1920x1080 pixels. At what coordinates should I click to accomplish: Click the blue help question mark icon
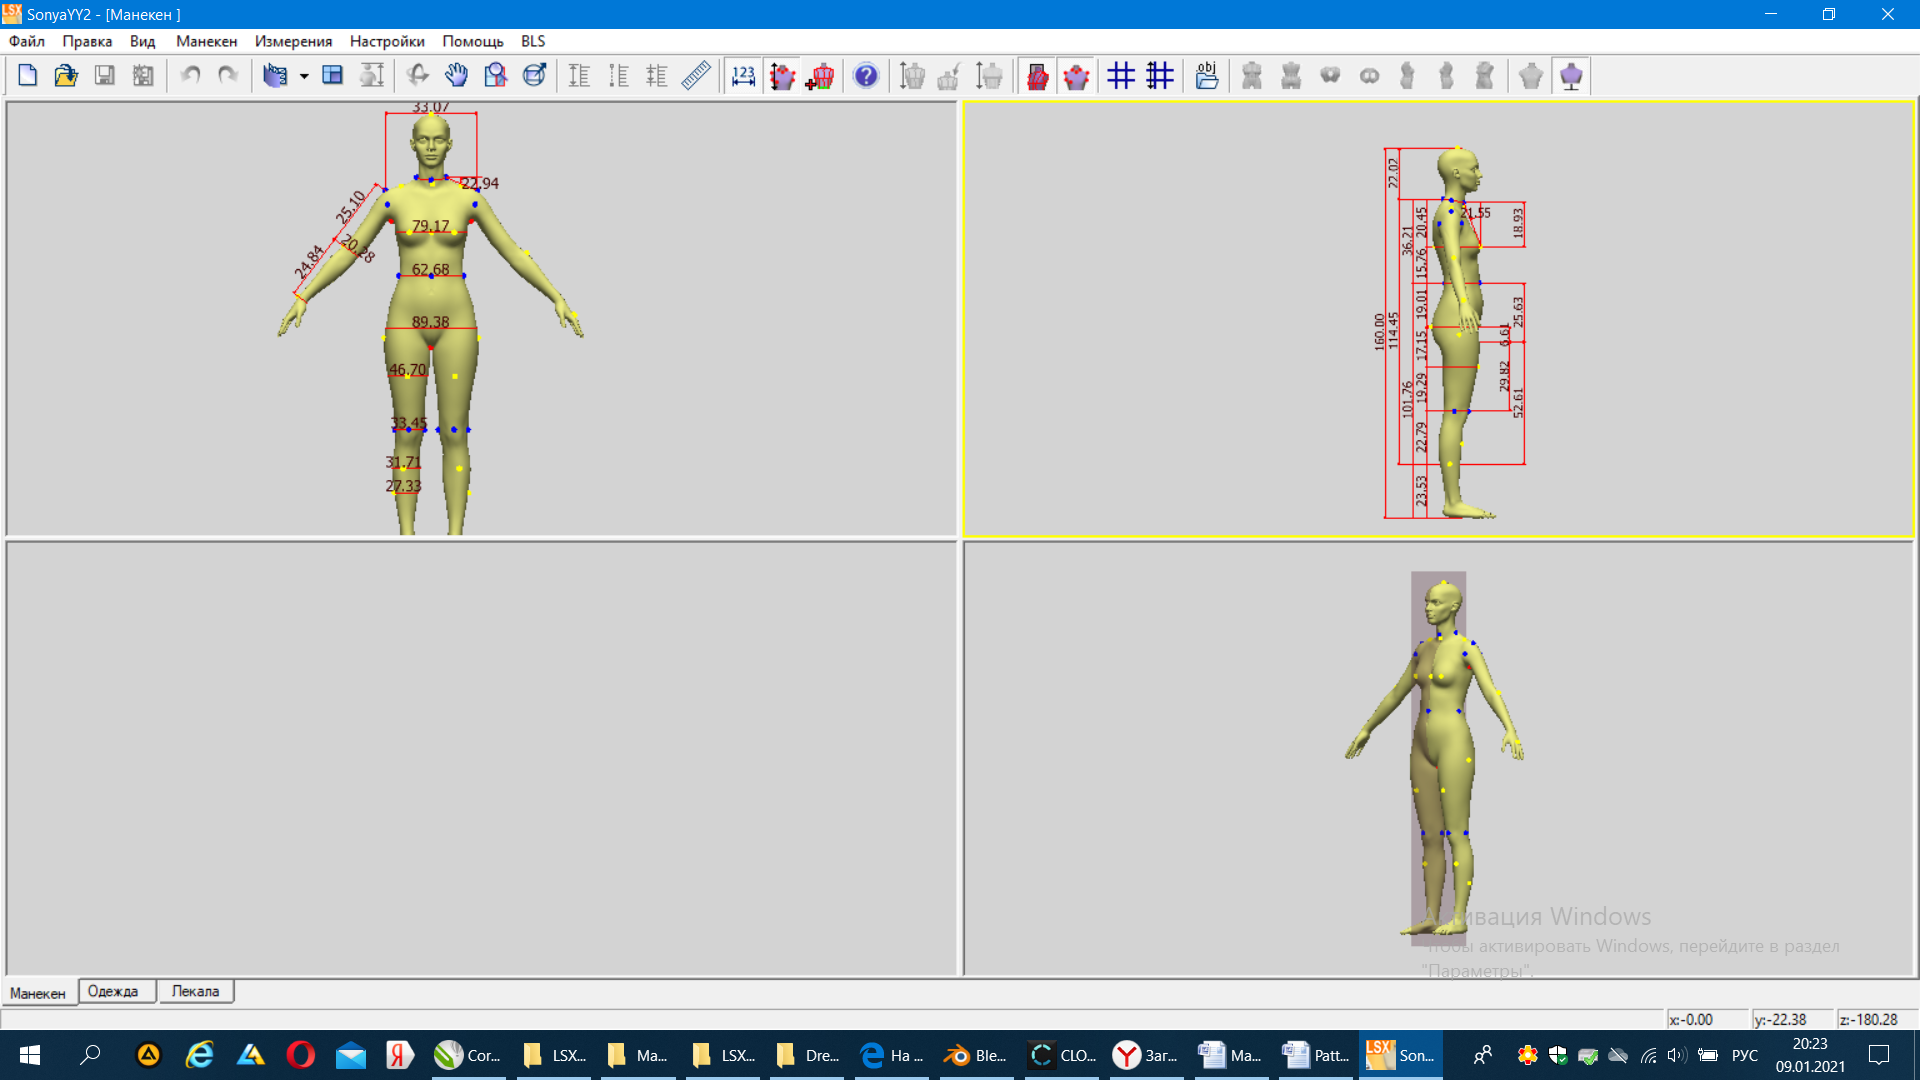(866, 76)
